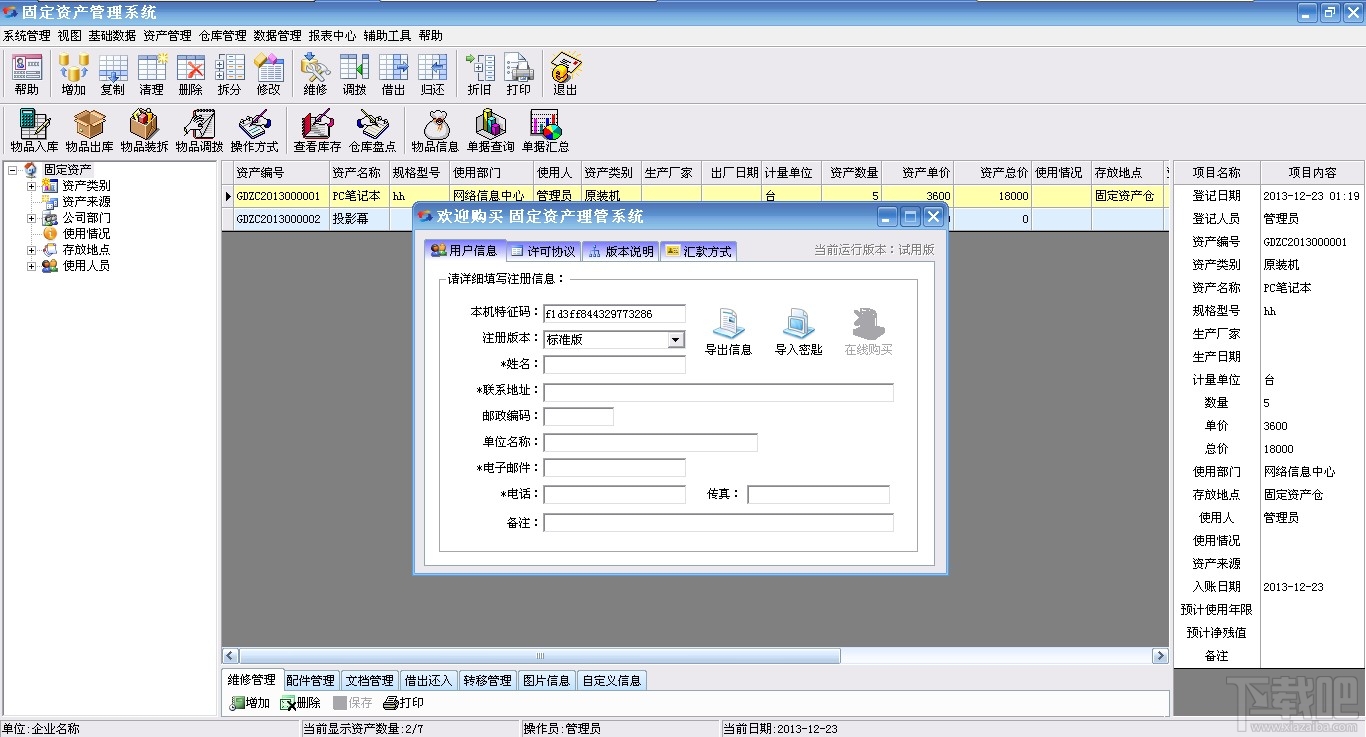Click the 退出 exit toolbar icon
Screen dimensions: 1366x737
tap(565, 74)
